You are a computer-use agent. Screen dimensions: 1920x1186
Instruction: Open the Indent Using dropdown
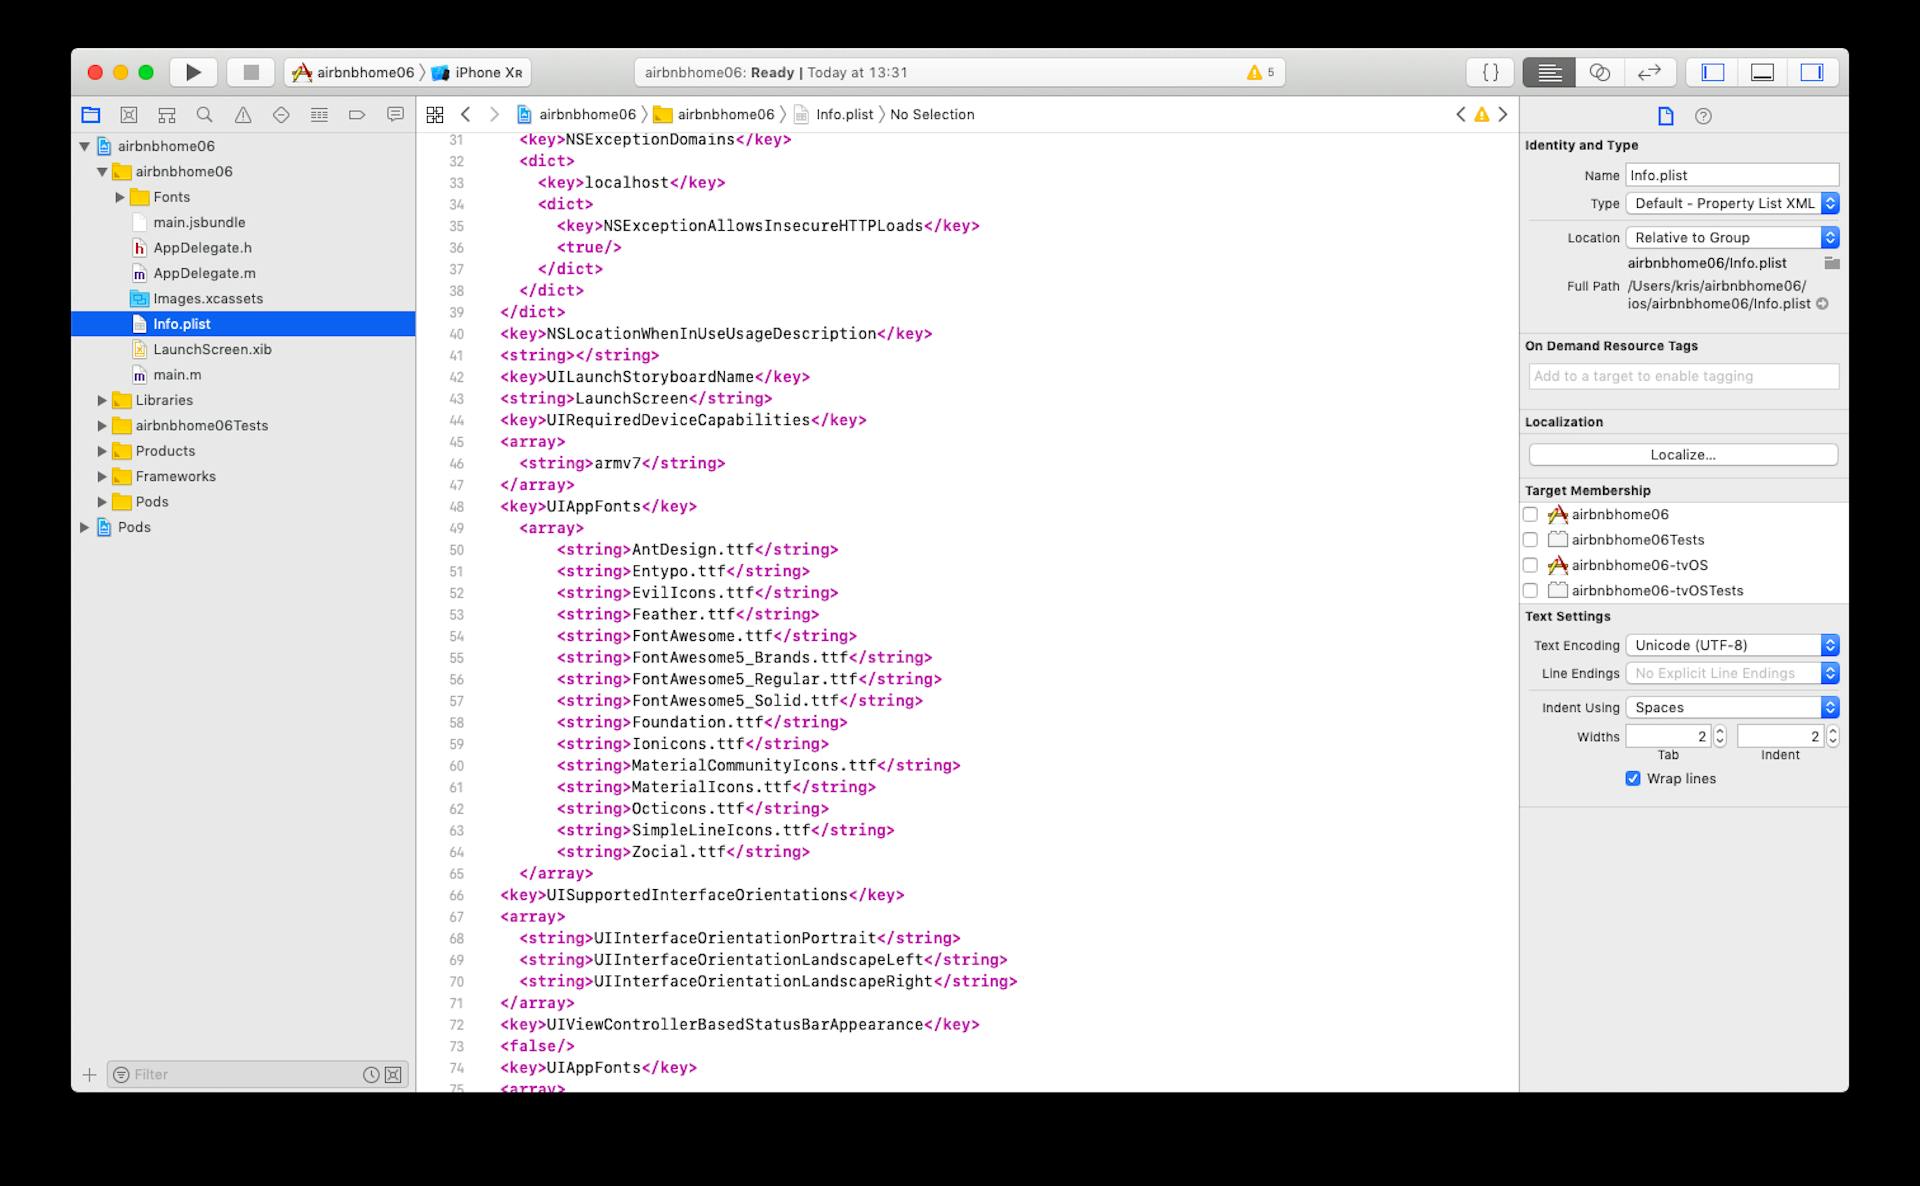pyautogui.click(x=1731, y=707)
